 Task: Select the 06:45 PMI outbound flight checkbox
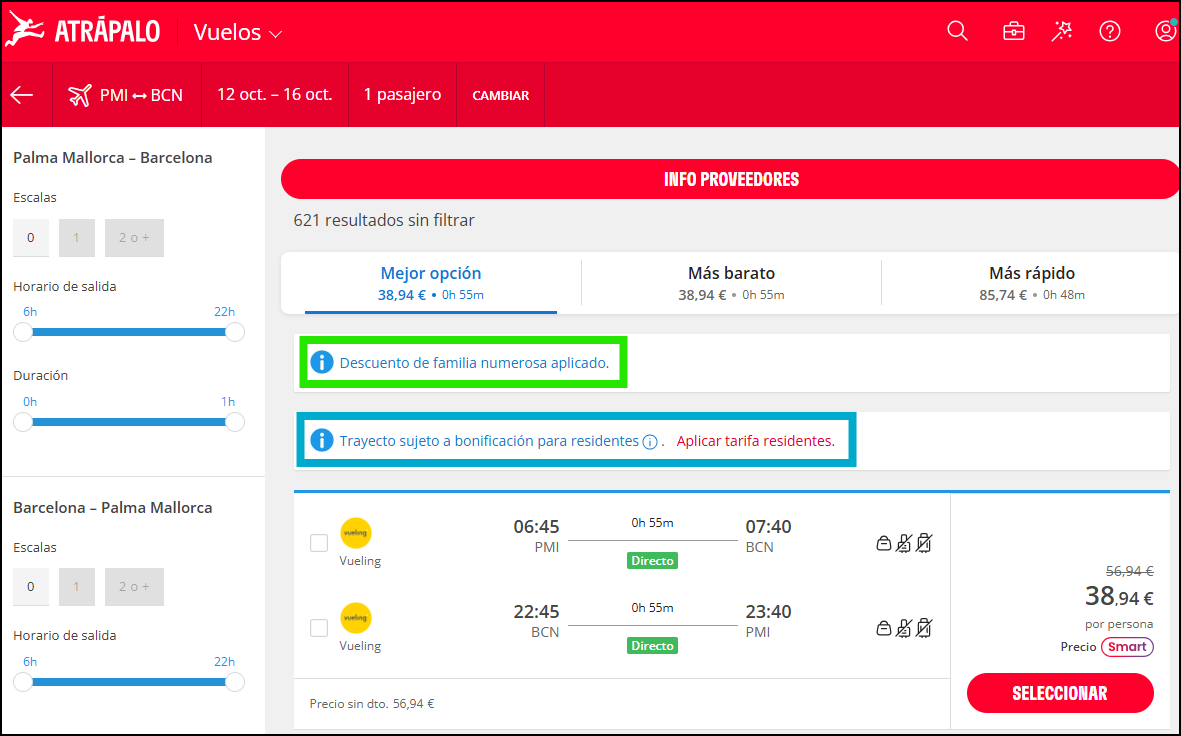319,542
